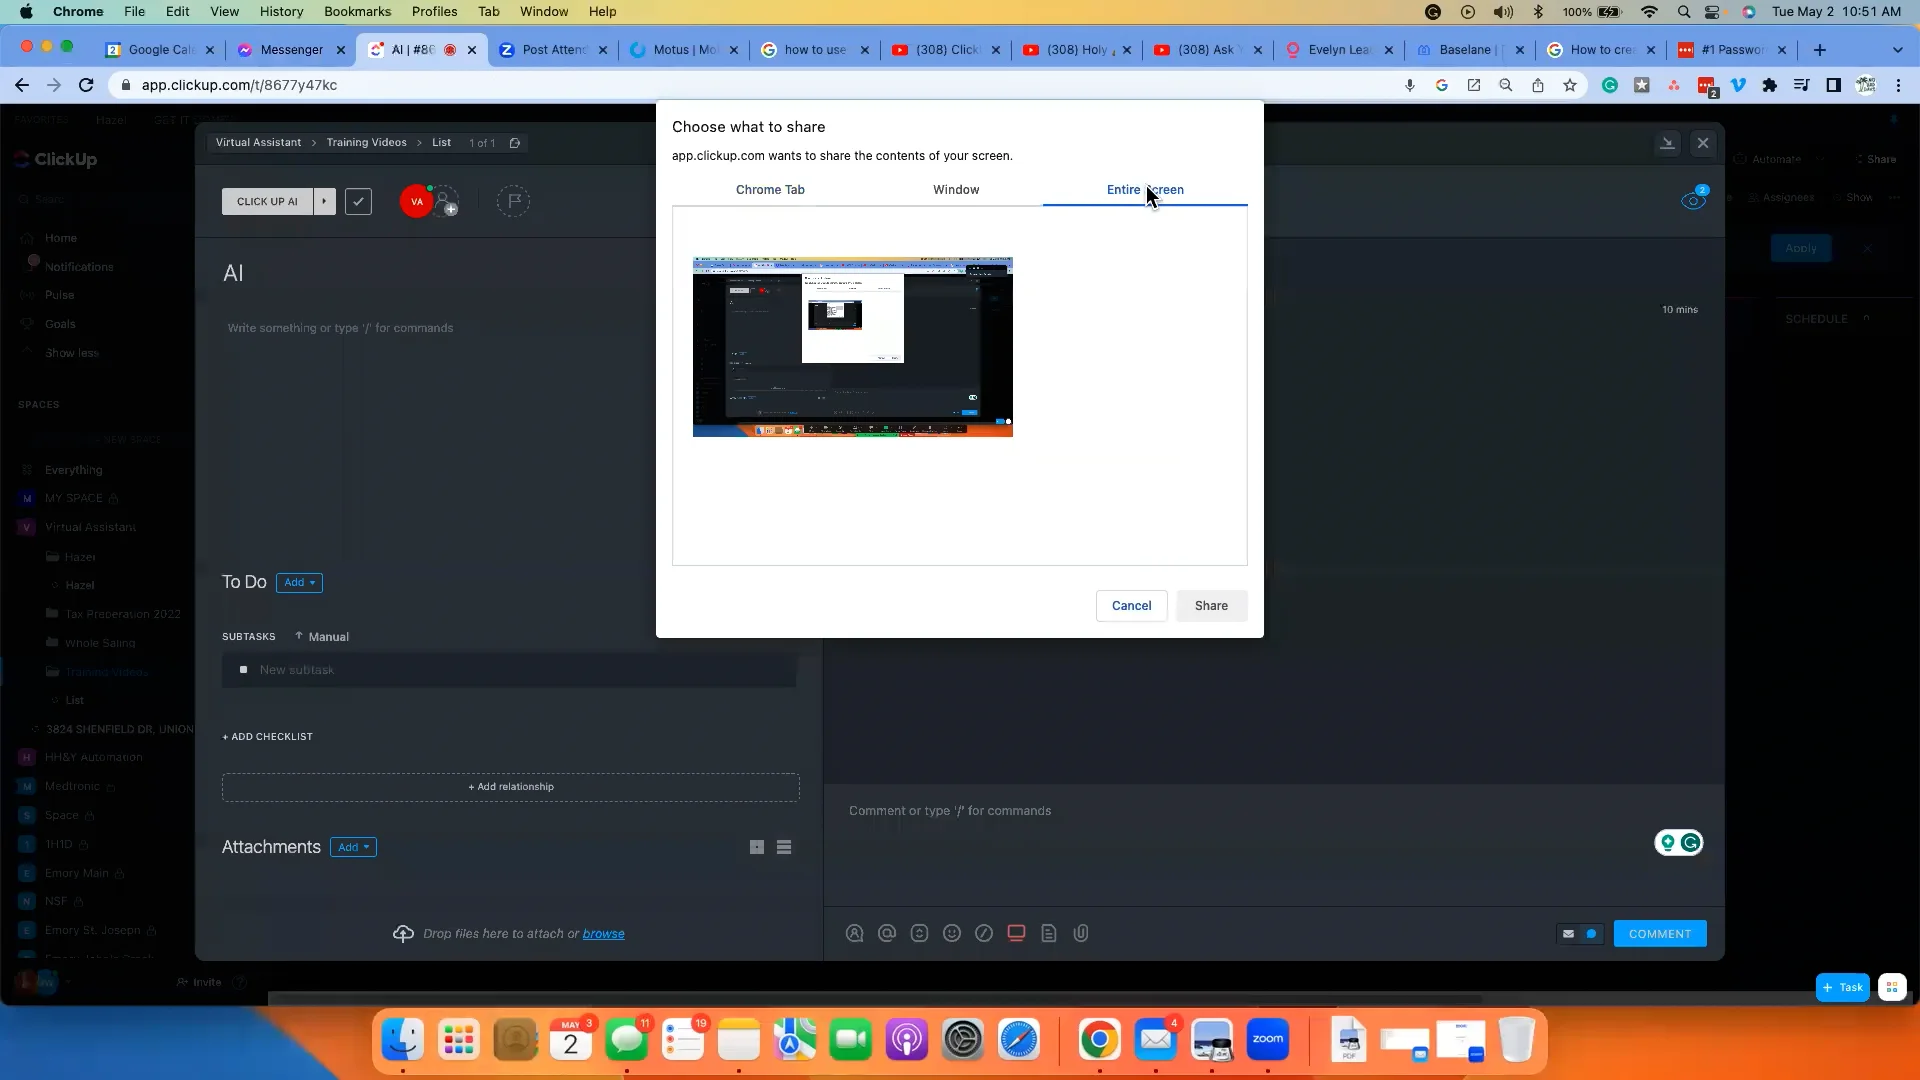Open the To Do Add dropdown
Viewport: 1920px width, 1080px height.
pyautogui.click(x=299, y=583)
